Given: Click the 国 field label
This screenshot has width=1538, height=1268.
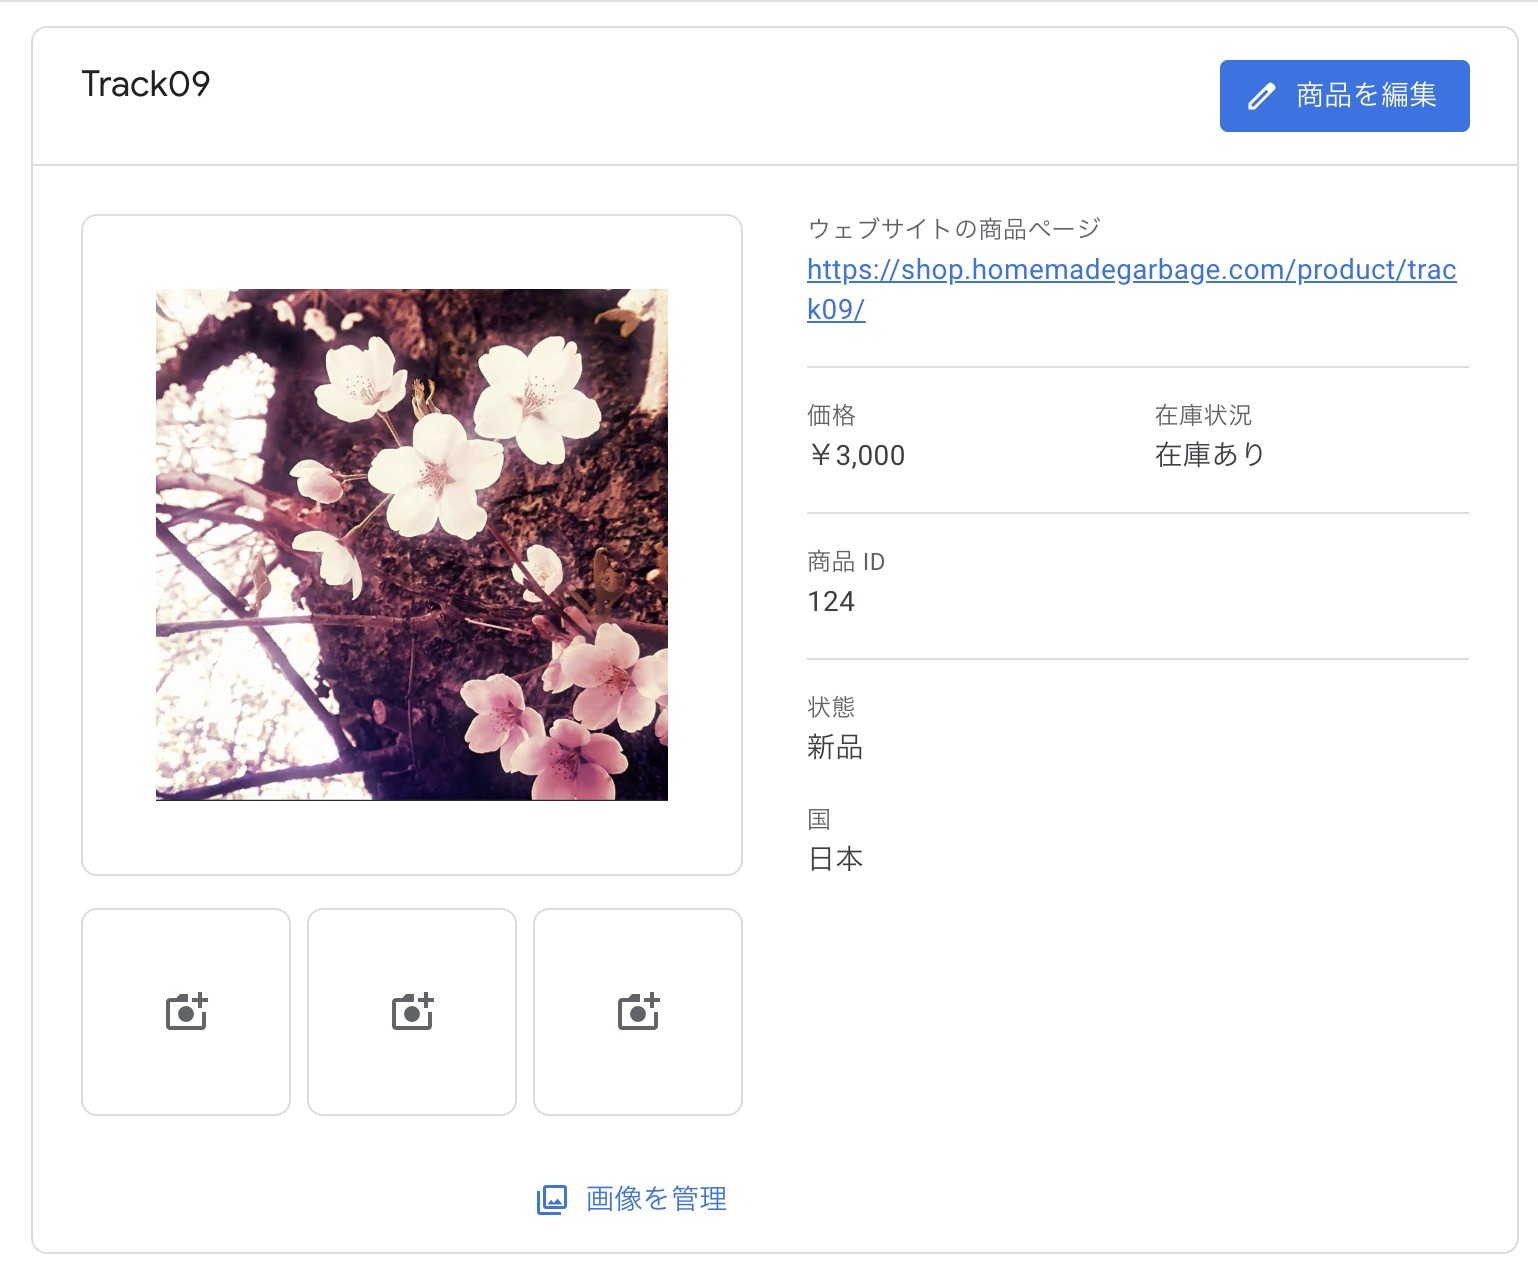Looking at the screenshot, I should tap(819, 819).
